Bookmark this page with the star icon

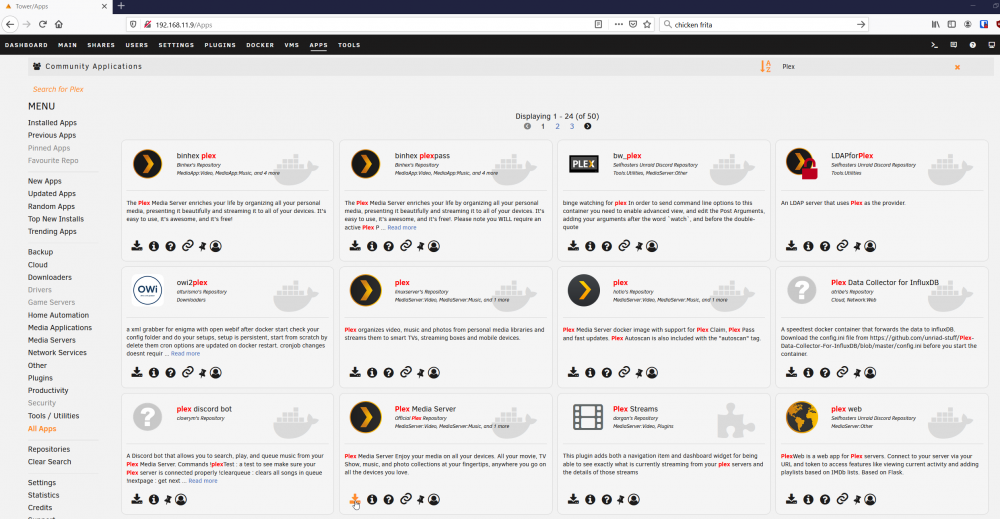647,24
